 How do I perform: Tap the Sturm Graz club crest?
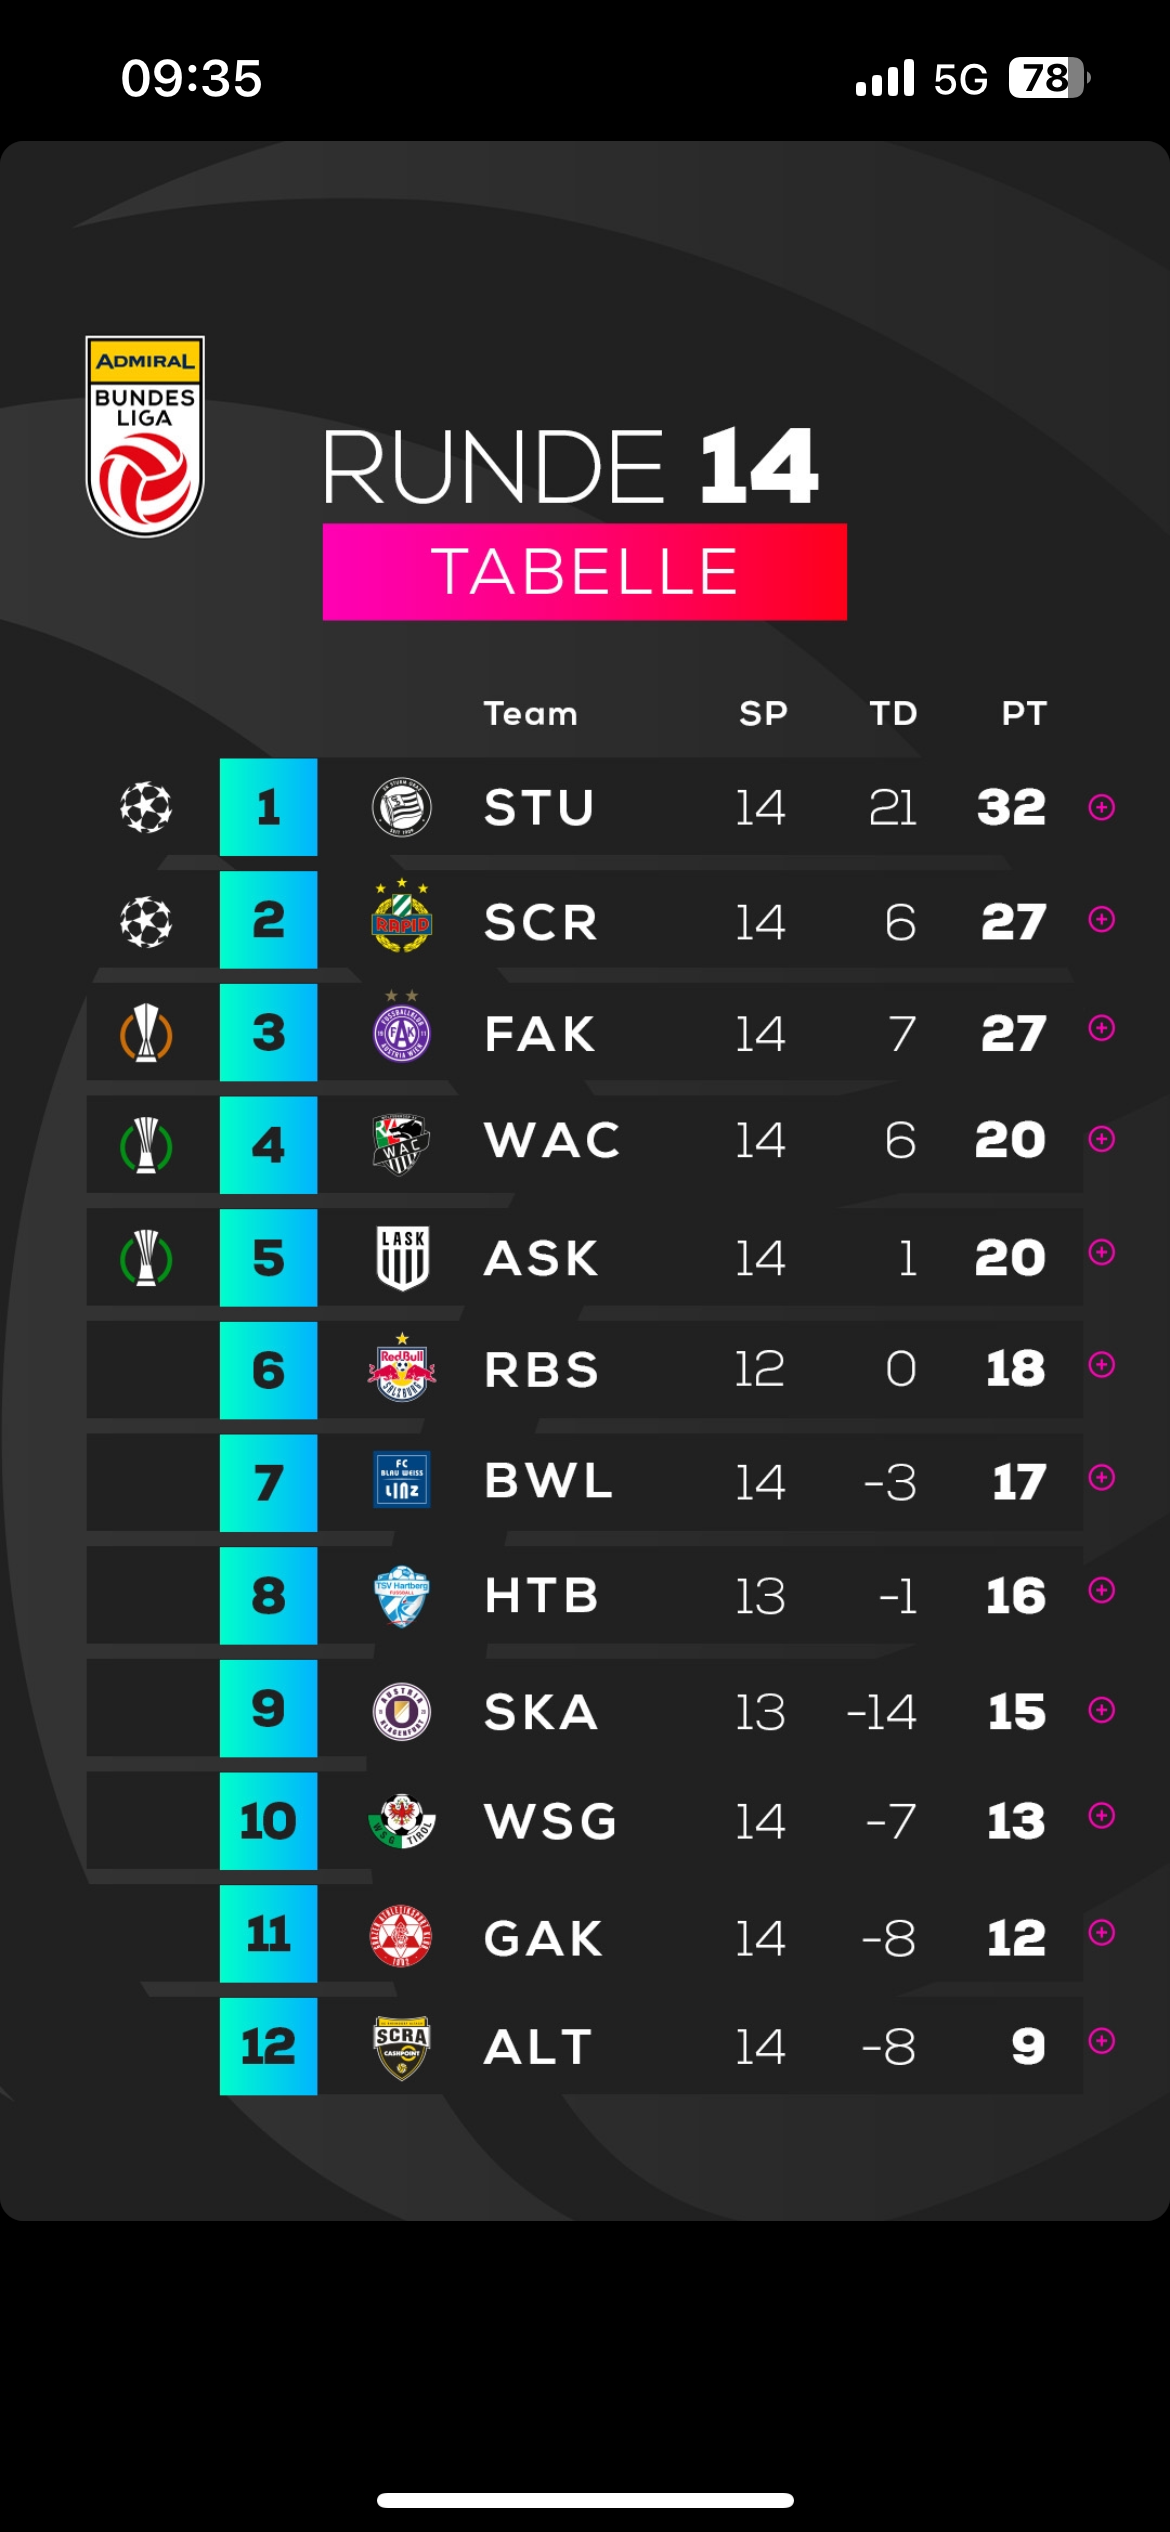coord(401,807)
